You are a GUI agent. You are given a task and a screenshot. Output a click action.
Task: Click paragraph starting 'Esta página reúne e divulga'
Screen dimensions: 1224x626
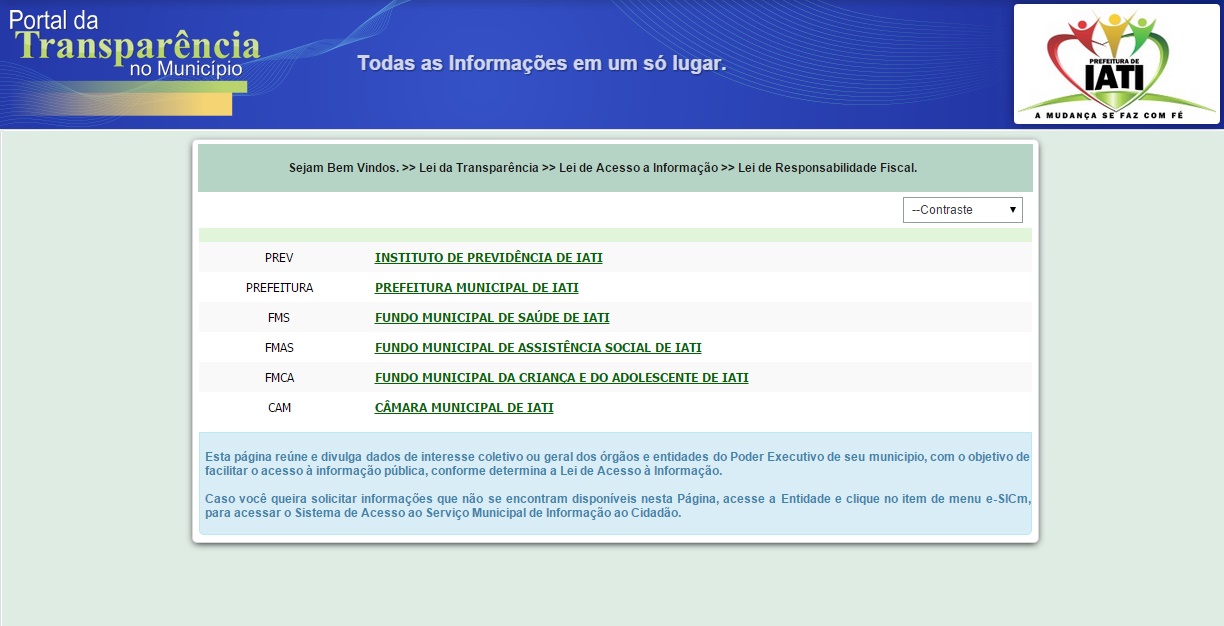[616, 464]
